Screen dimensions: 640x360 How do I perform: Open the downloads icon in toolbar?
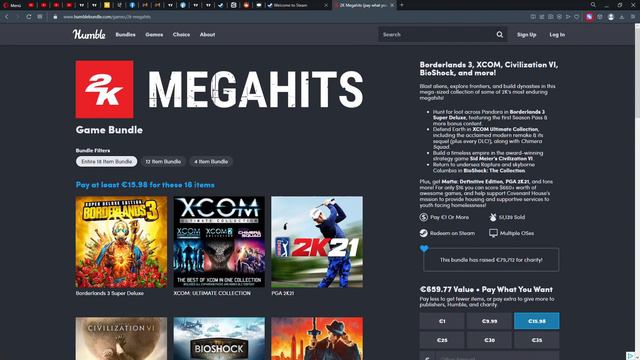click(x=622, y=17)
